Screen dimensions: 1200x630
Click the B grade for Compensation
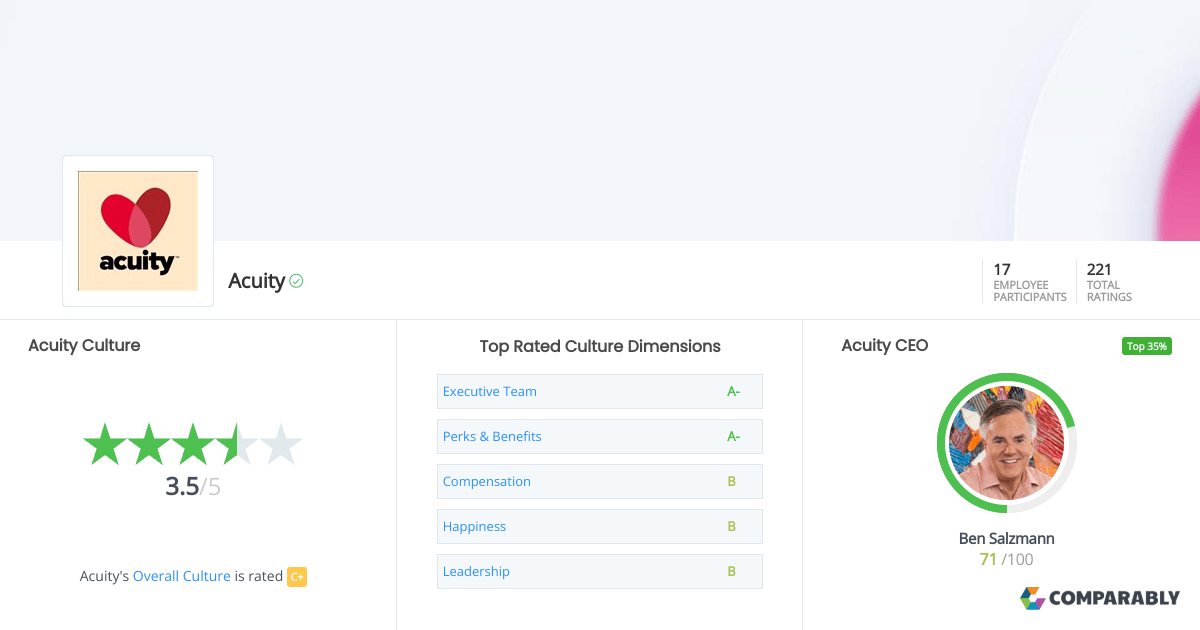pos(732,481)
